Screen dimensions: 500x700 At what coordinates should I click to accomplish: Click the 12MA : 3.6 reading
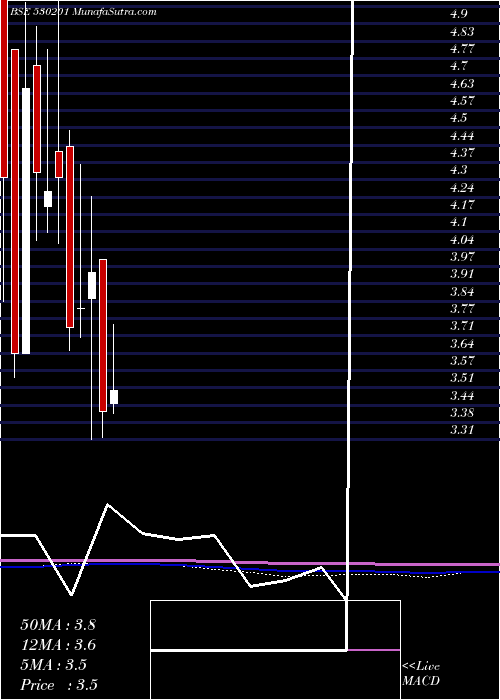click(58, 645)
